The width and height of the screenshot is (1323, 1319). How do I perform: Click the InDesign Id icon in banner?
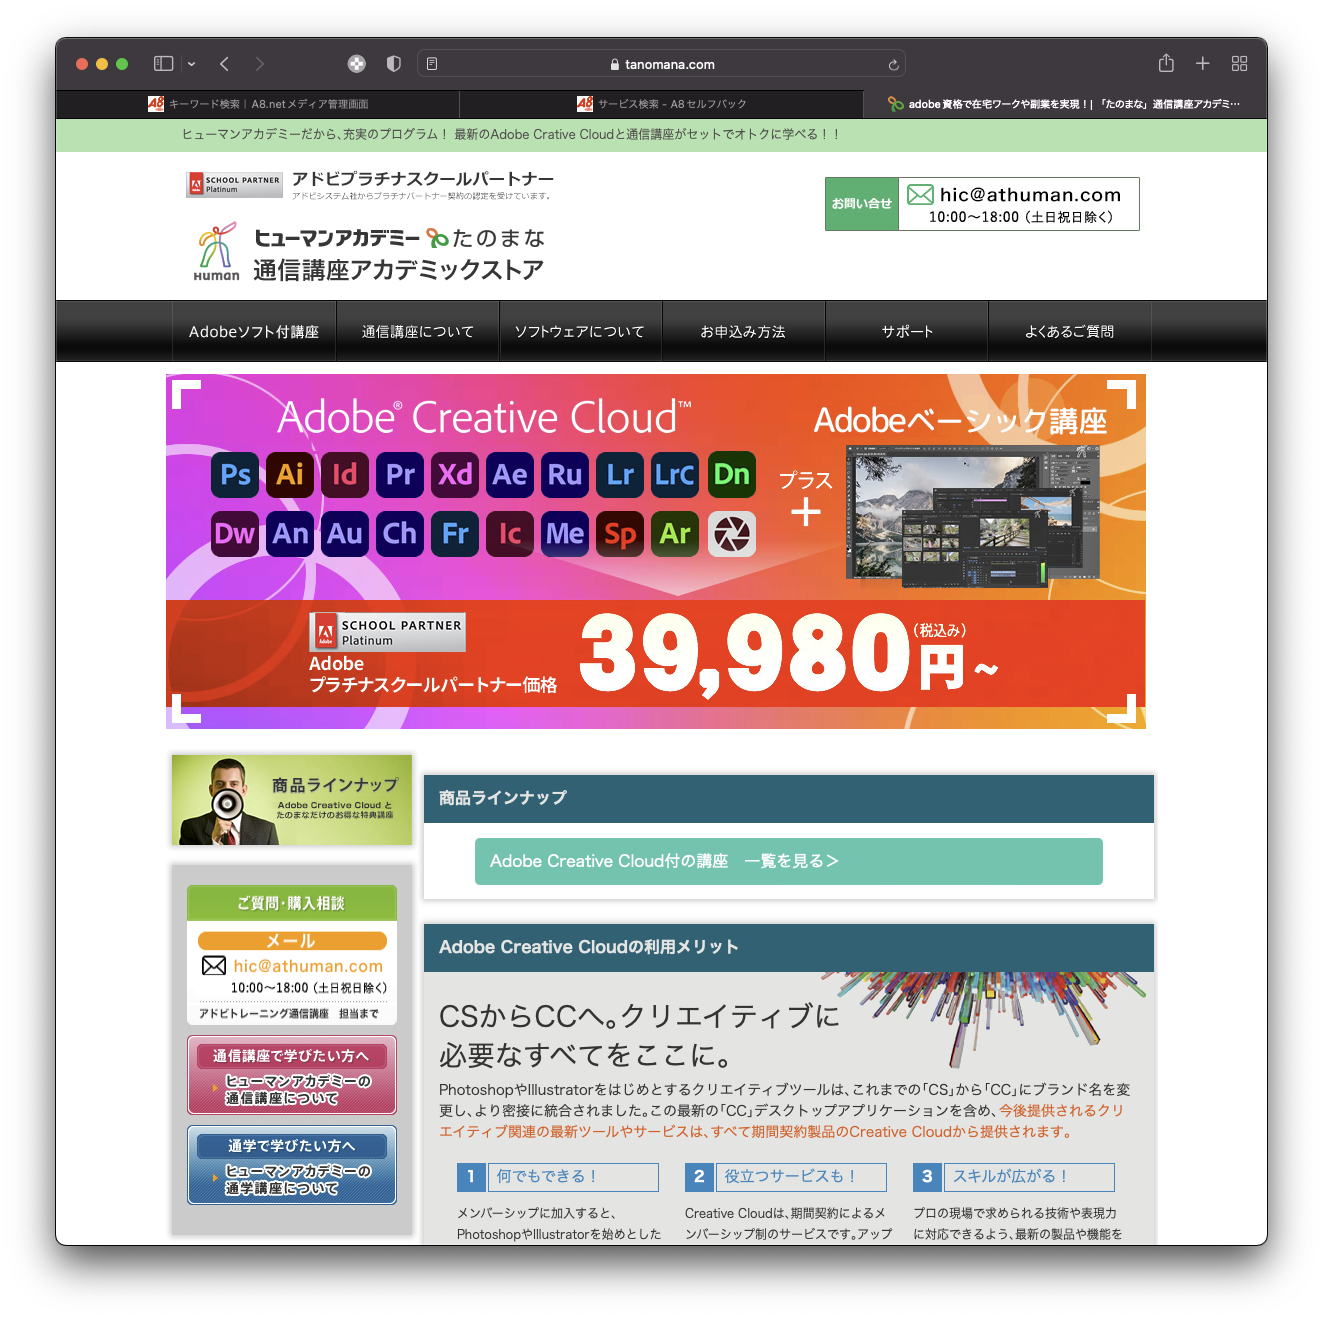tap(345, 474)
